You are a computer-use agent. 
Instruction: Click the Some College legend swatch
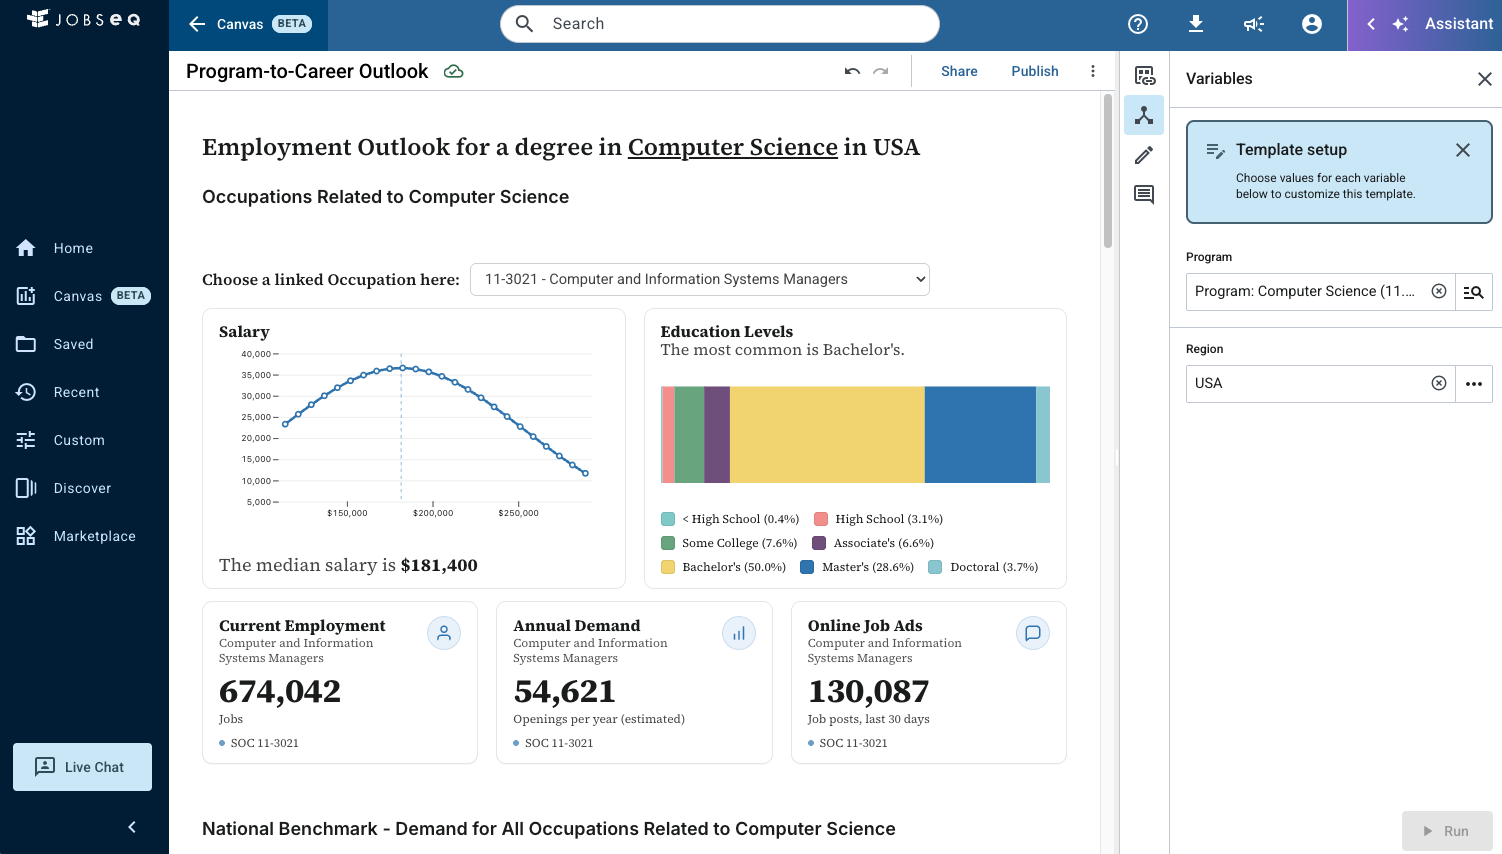pyautogui.click(x=668, y=543)
